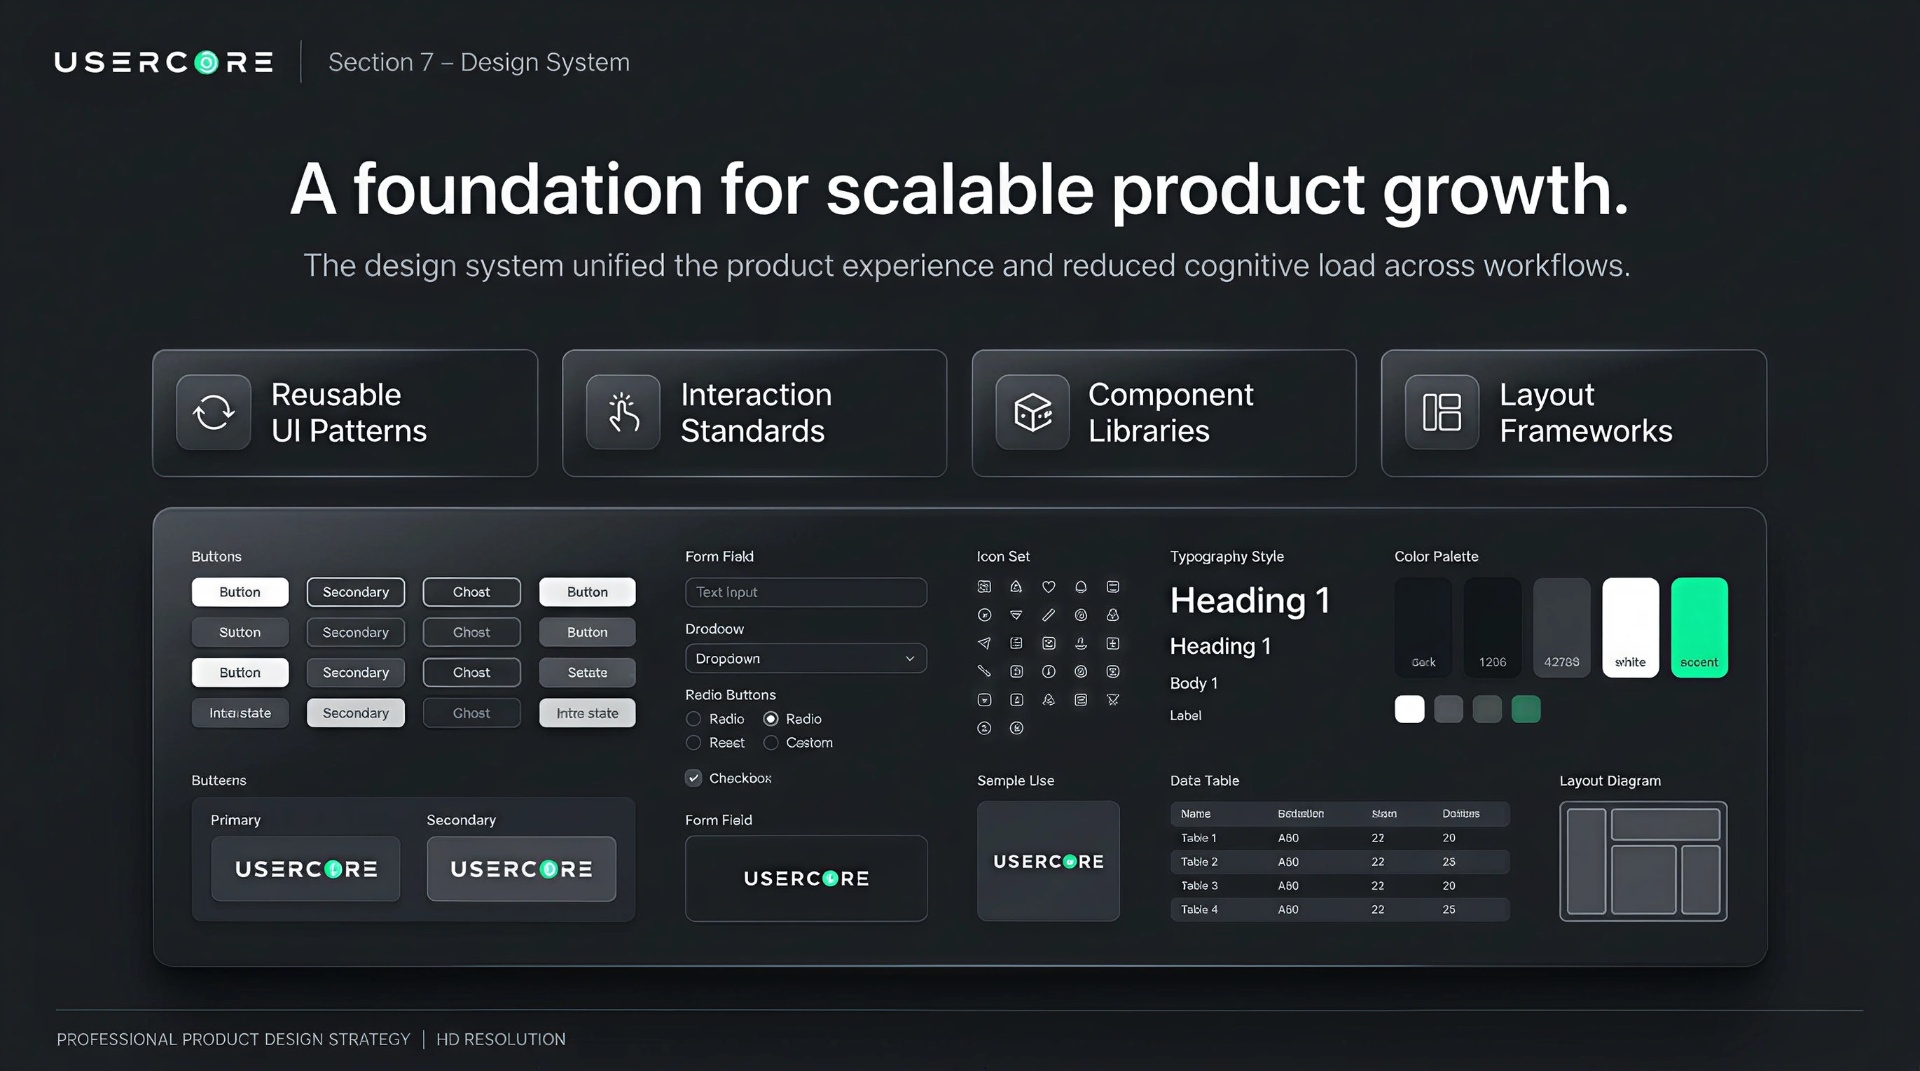Click the USERCORE logo under Primary label
Viewport: 1920px width, 1071px height.
click(x=306, y=869)
